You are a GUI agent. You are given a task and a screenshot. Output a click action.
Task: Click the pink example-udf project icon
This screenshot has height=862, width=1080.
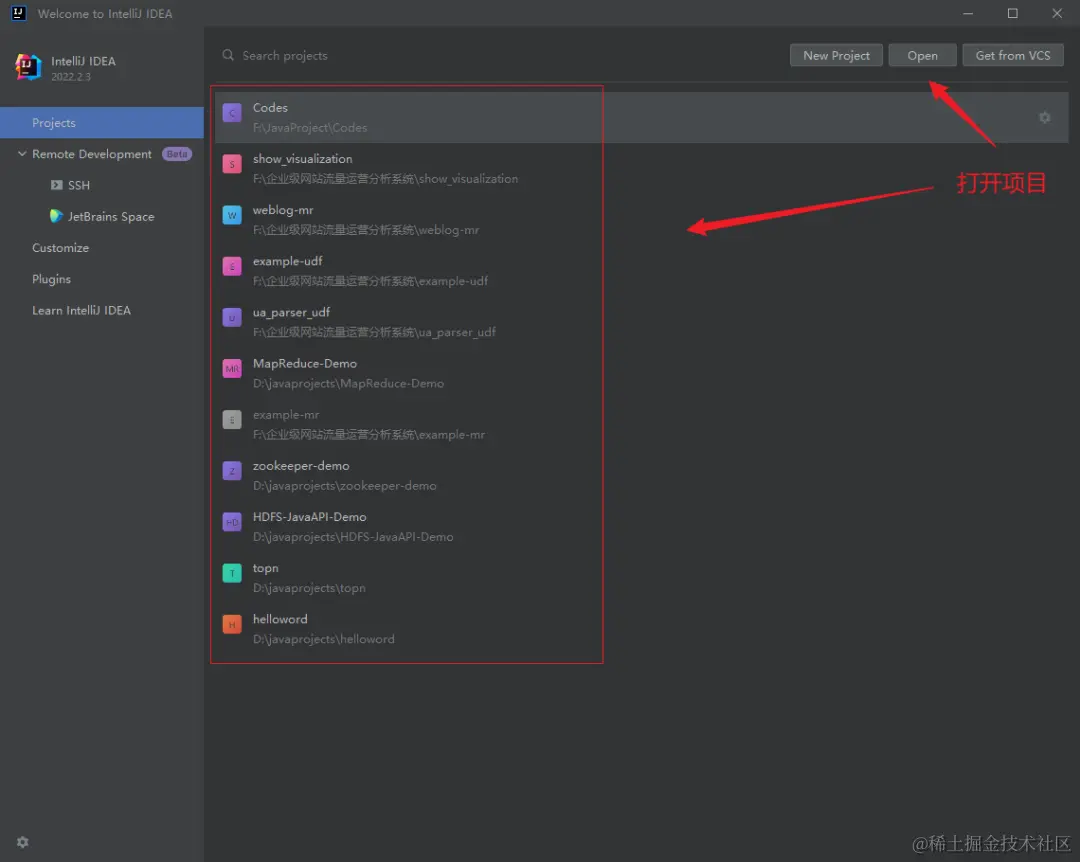tap(232, 266)
